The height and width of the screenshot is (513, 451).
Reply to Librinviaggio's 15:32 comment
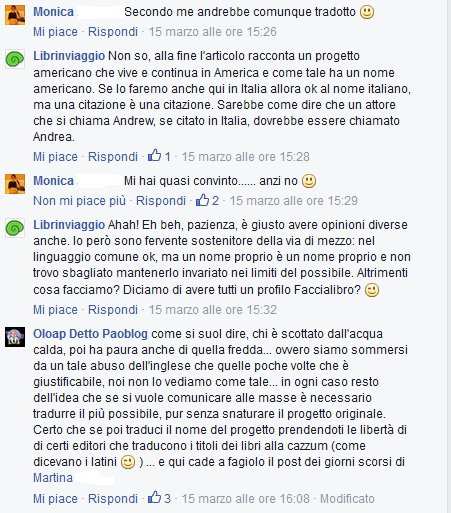(x=113, y=310)
